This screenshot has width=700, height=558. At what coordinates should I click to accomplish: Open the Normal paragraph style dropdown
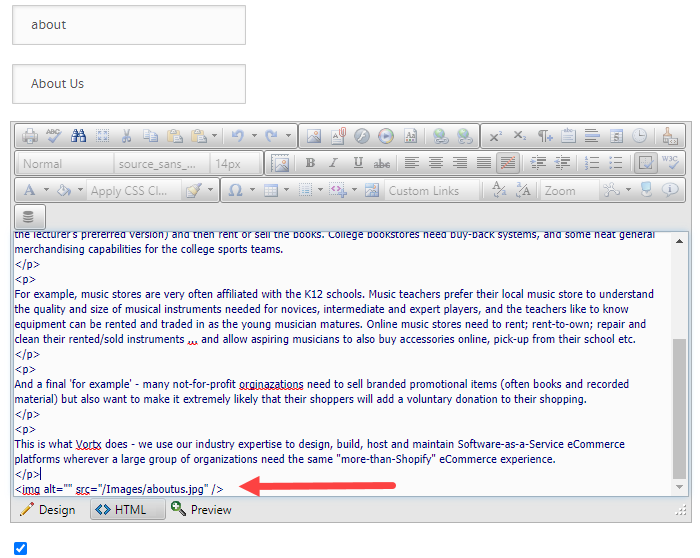[65, 164]
